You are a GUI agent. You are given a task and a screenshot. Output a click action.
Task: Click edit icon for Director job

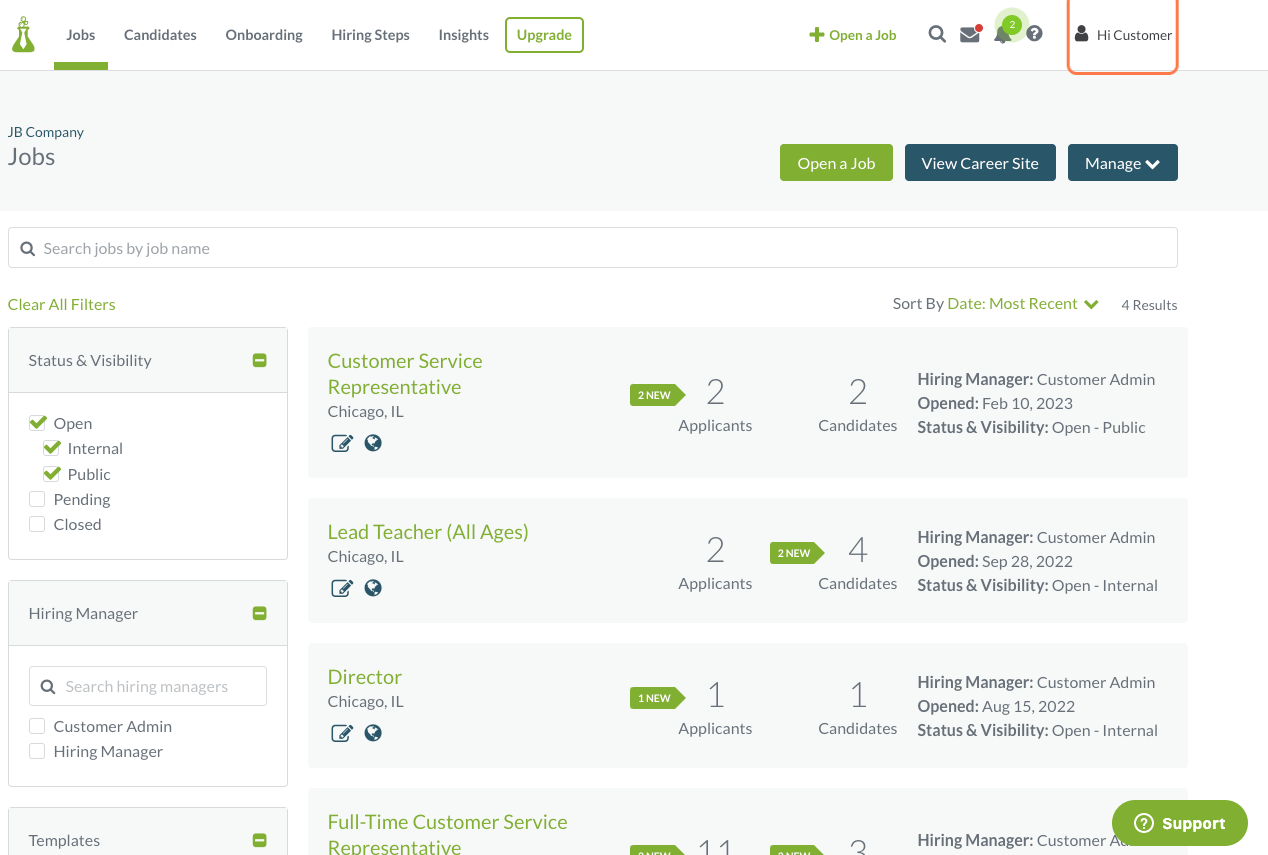click(342, 733)
